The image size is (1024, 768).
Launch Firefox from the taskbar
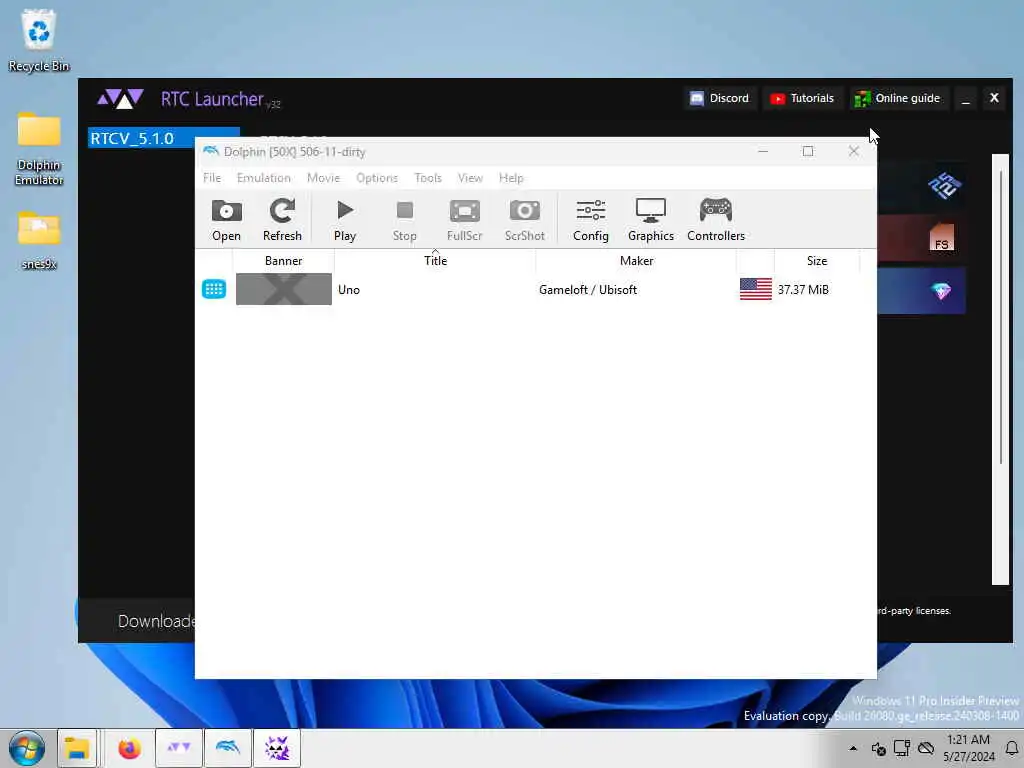(x=129, y=748)
